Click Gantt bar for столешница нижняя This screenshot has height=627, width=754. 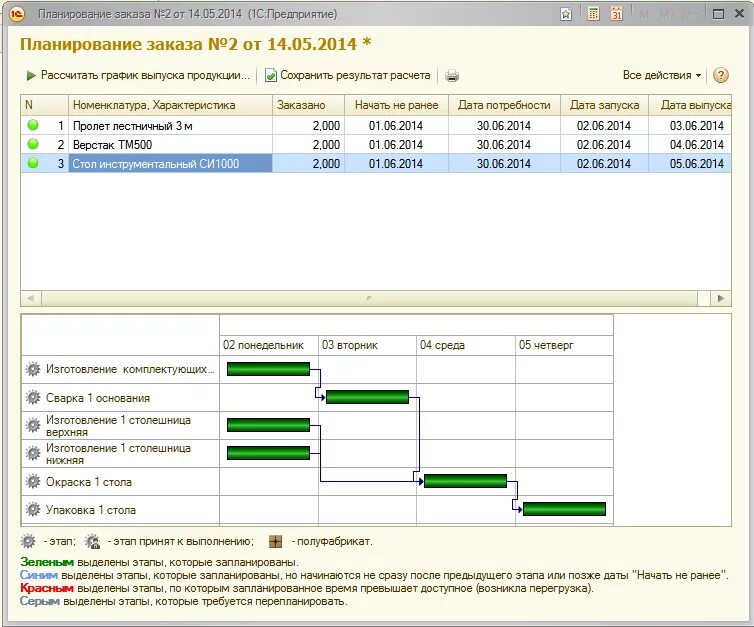(268, 453)
